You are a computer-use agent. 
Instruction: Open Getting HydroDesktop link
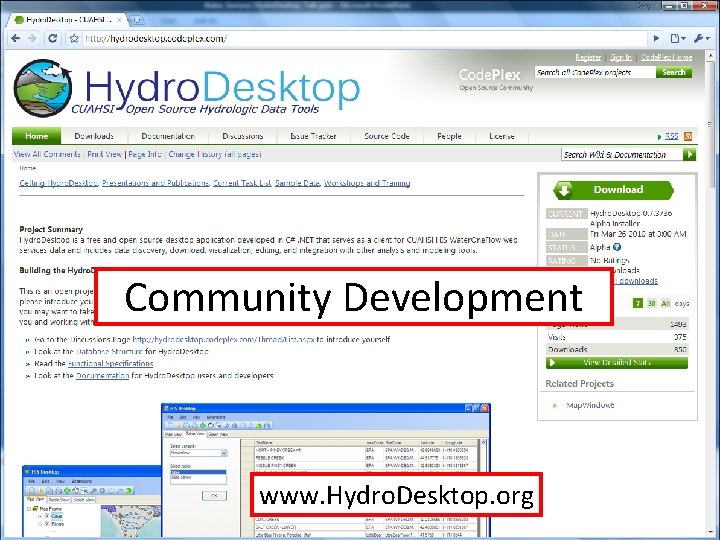(59, 183)
